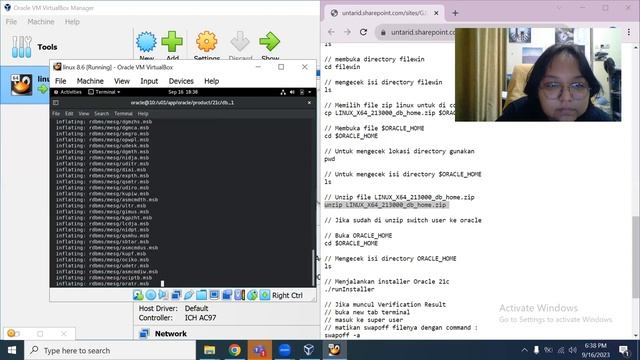Open the Settings gear in VirtualBox Manager
The height and width of the screenshot is (360, 640).
[207, 42]
